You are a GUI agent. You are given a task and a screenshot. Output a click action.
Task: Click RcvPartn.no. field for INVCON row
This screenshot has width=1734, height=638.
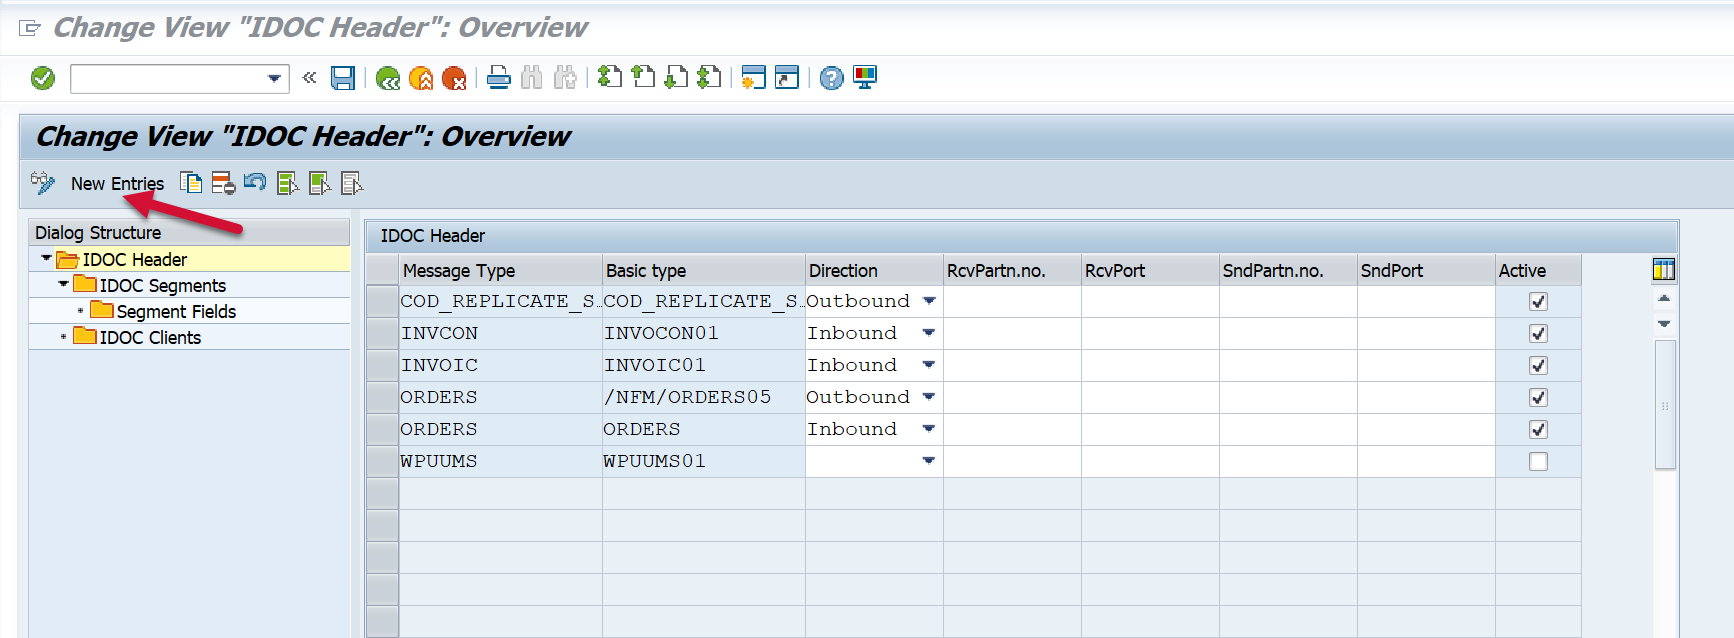point(1011,333)
